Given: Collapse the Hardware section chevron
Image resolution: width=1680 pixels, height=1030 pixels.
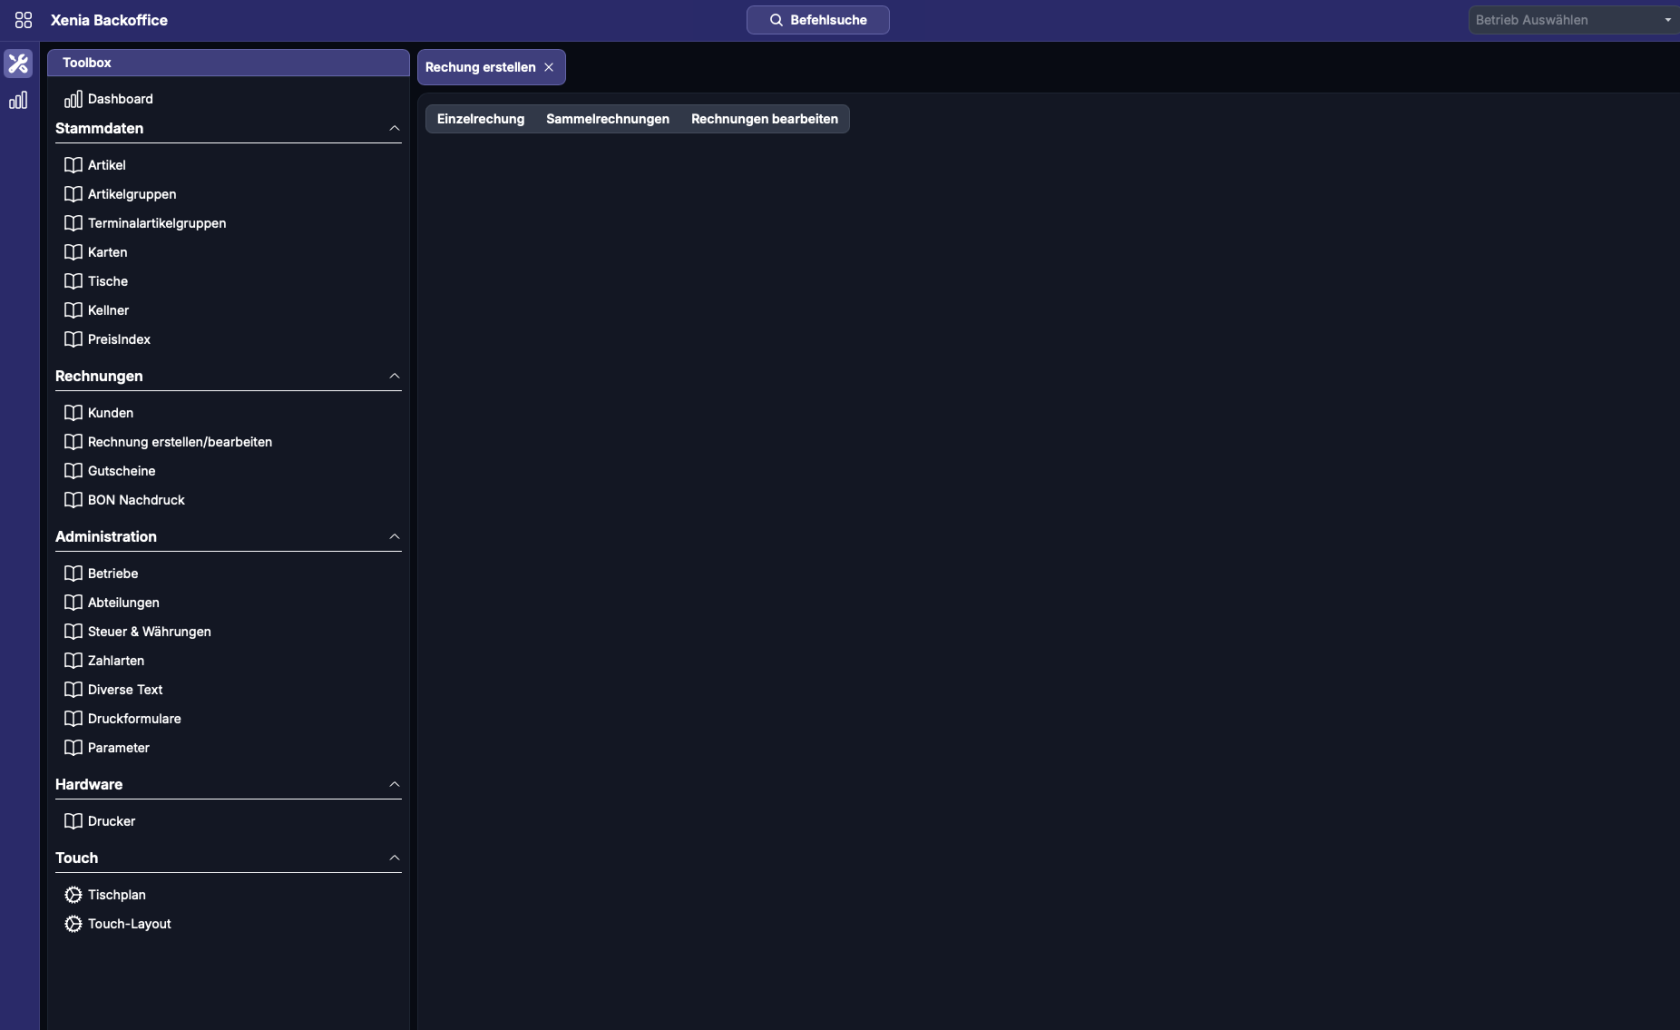Looking at the screenshot, I should point(394,784).
